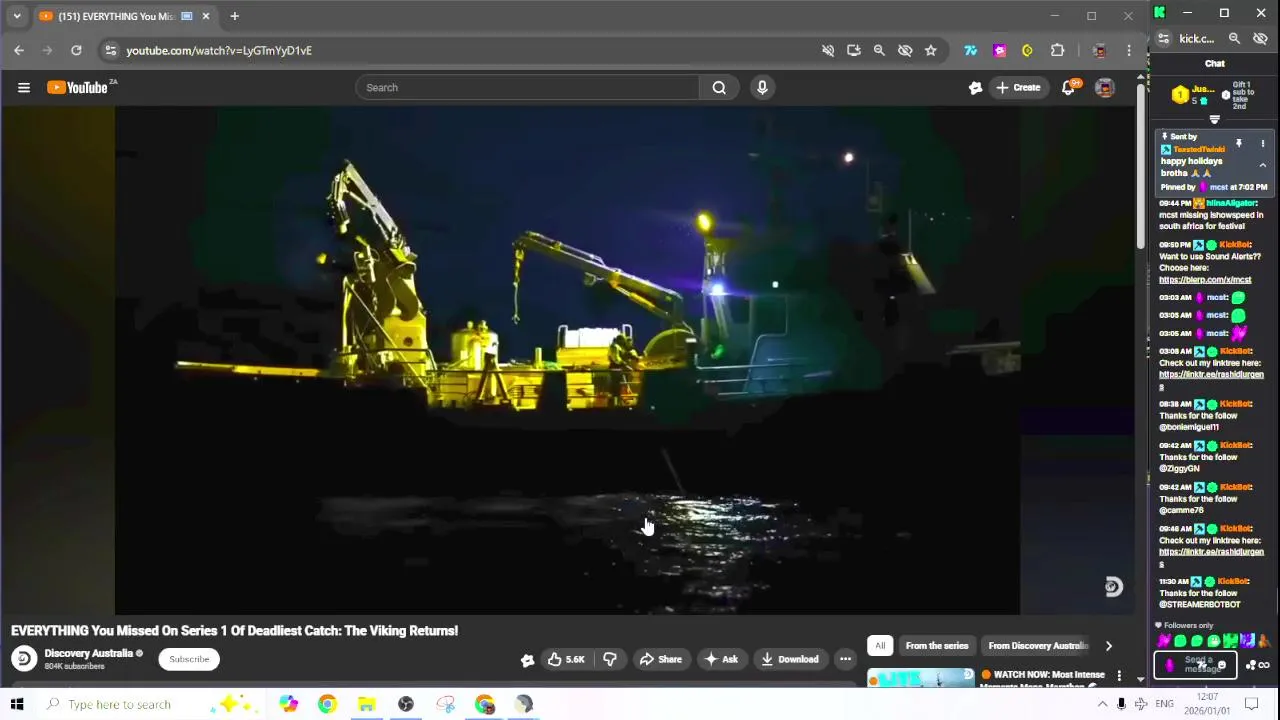
Task: Click the YouTube search magnifier button
Action: pos(719,88)
